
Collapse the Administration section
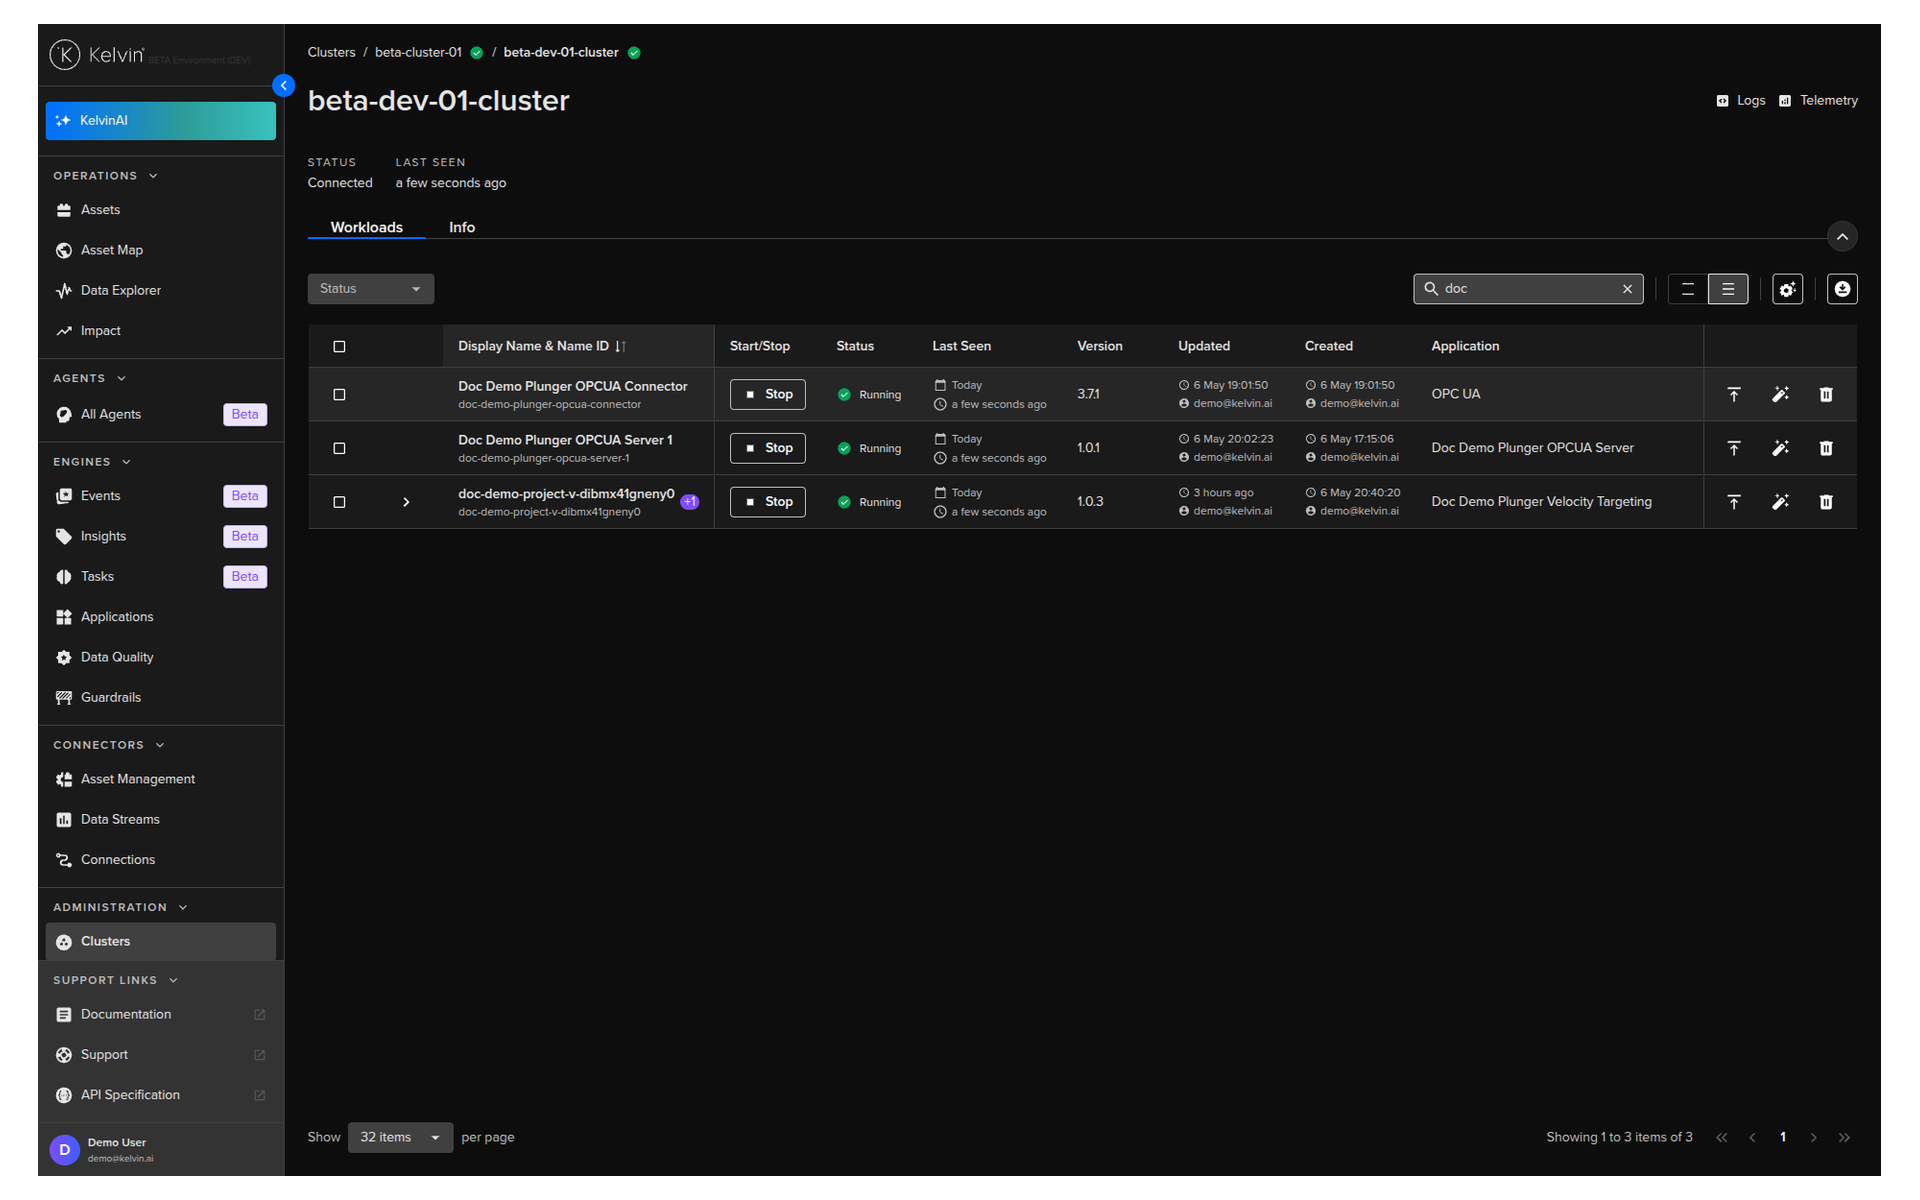coord(121,907)
